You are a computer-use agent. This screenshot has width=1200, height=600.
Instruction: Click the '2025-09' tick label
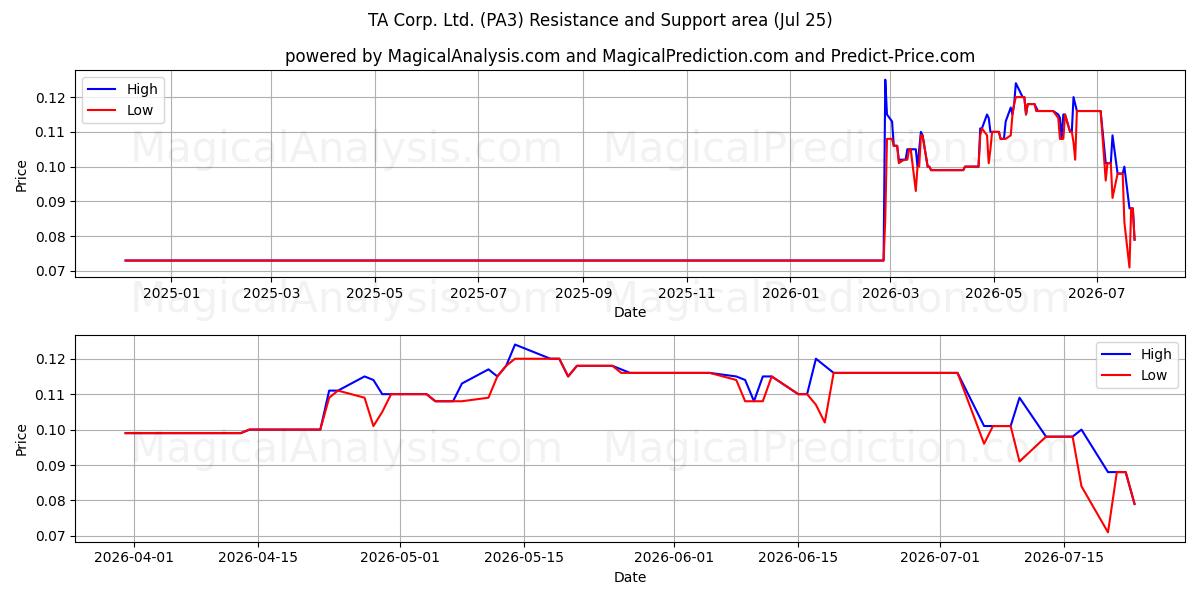click(x=583, y=293)
